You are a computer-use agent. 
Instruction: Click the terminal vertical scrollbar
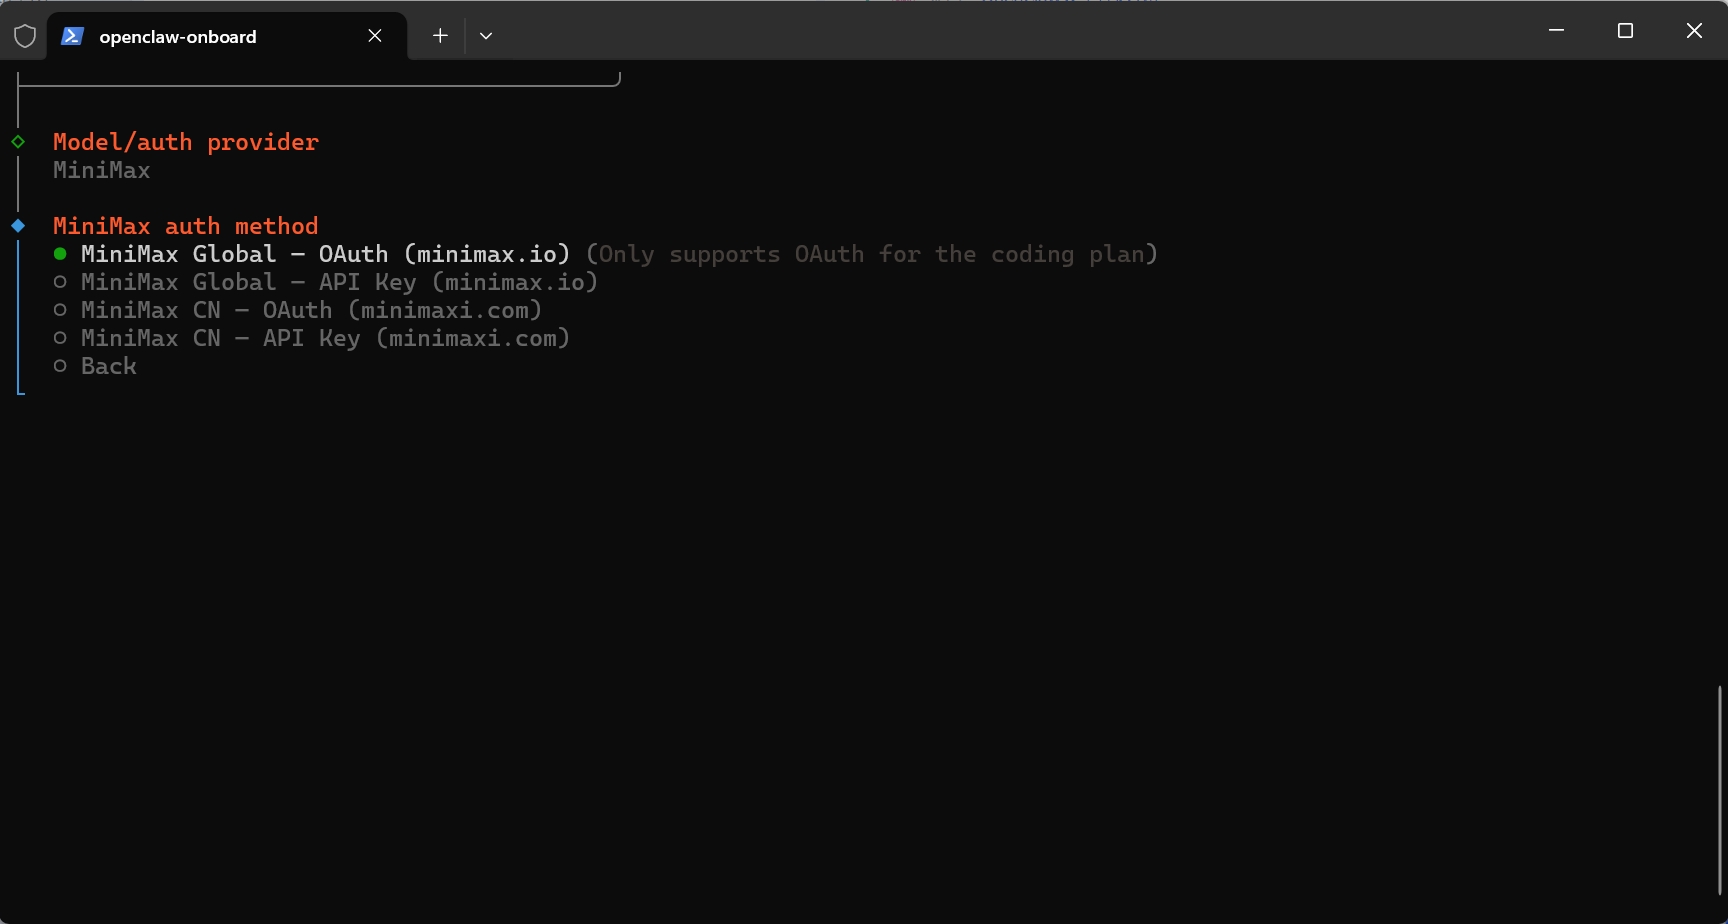pos(1720,789)
